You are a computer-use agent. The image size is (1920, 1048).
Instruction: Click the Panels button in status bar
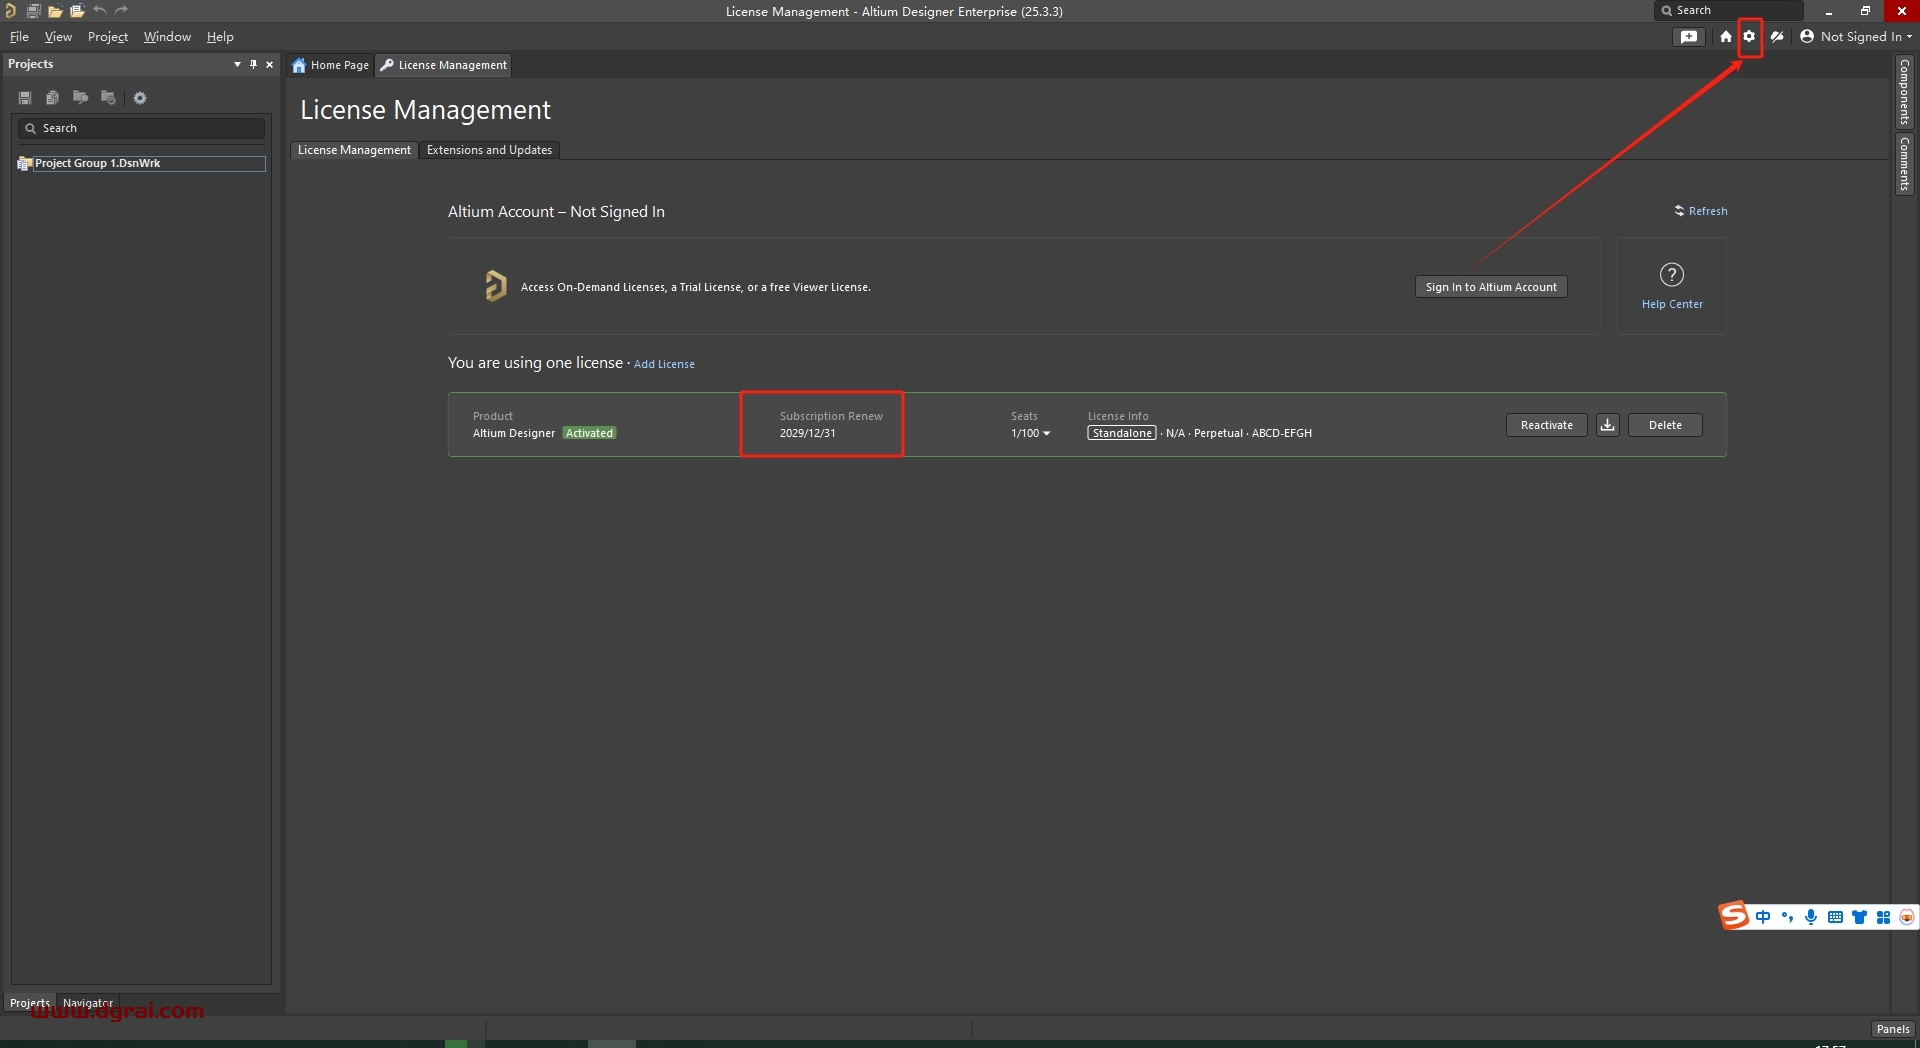click(1893, 1029)
